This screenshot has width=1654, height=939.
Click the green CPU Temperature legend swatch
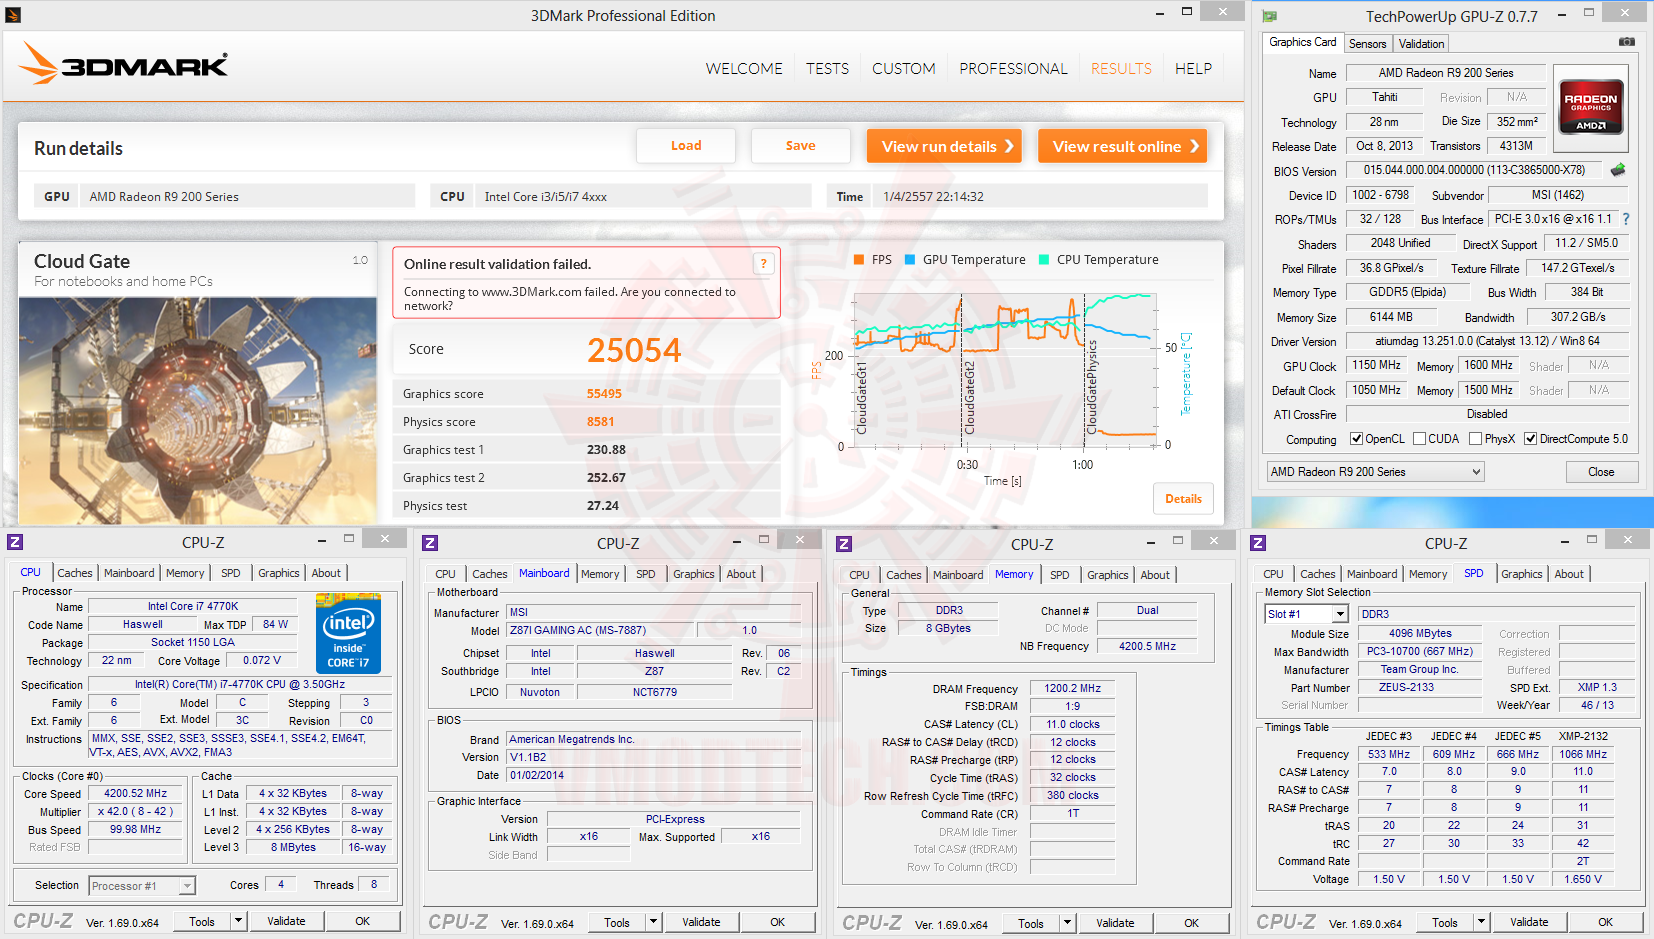1044,260
